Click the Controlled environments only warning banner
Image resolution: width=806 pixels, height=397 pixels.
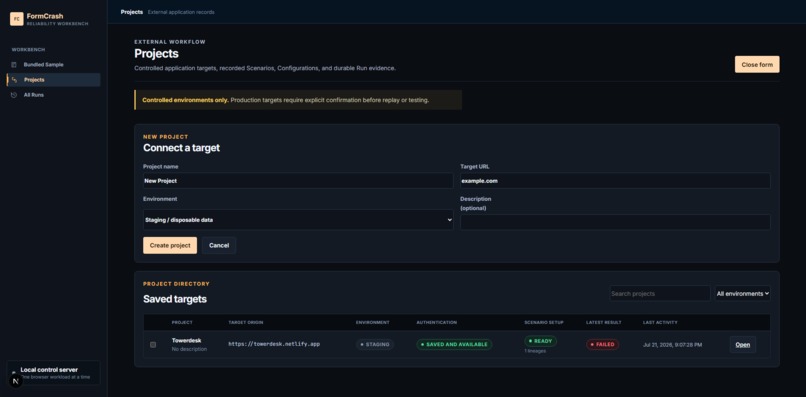(298, 100)
